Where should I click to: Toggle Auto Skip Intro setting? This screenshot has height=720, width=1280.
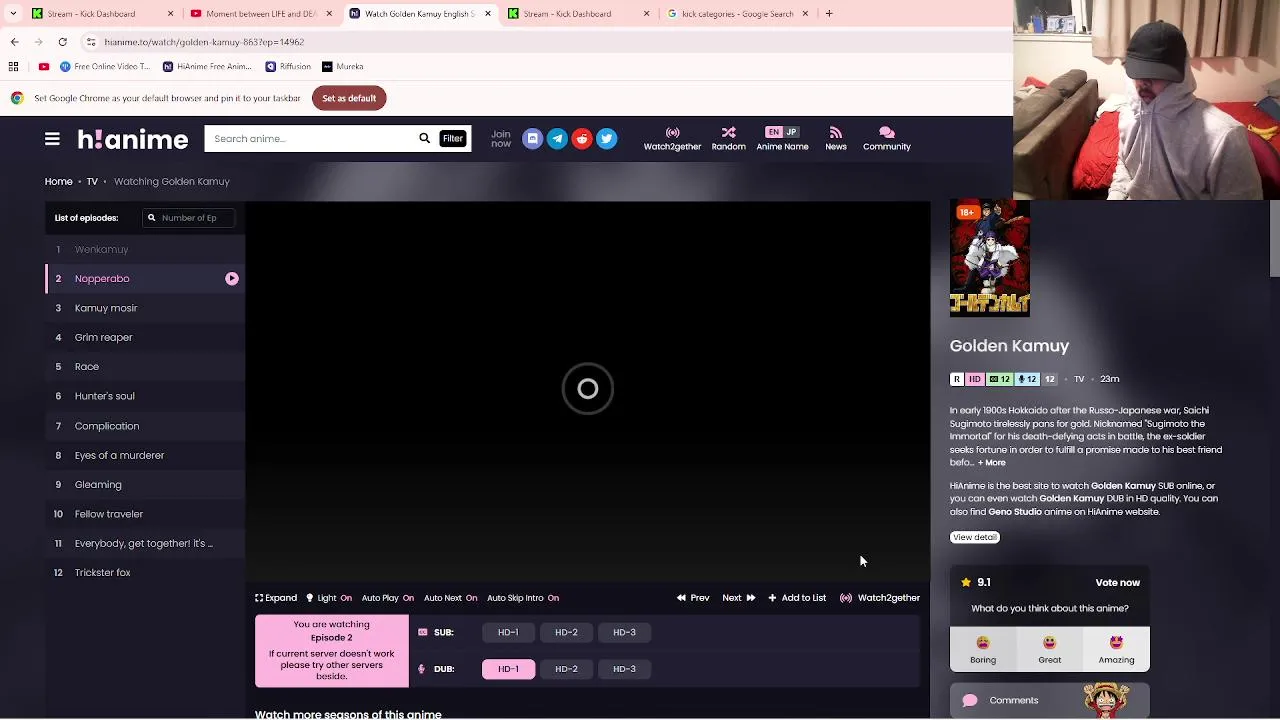[523, 598]
